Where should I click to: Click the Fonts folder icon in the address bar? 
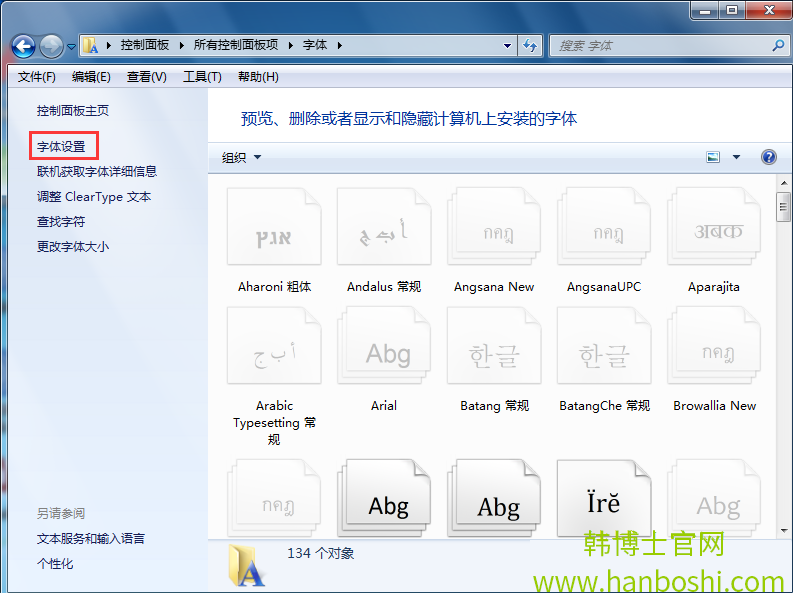pos(91,45)
